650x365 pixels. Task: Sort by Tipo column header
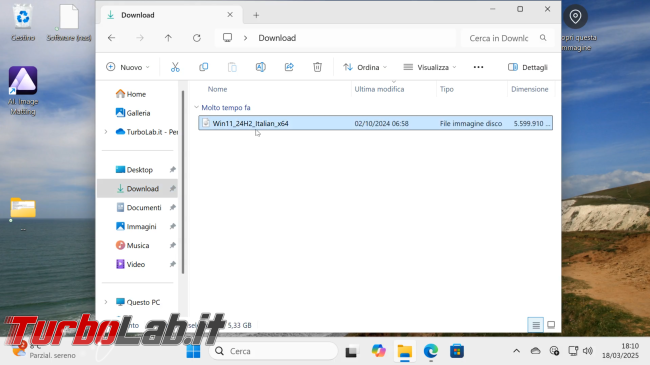pyautogui.click(x=446, y=89)
